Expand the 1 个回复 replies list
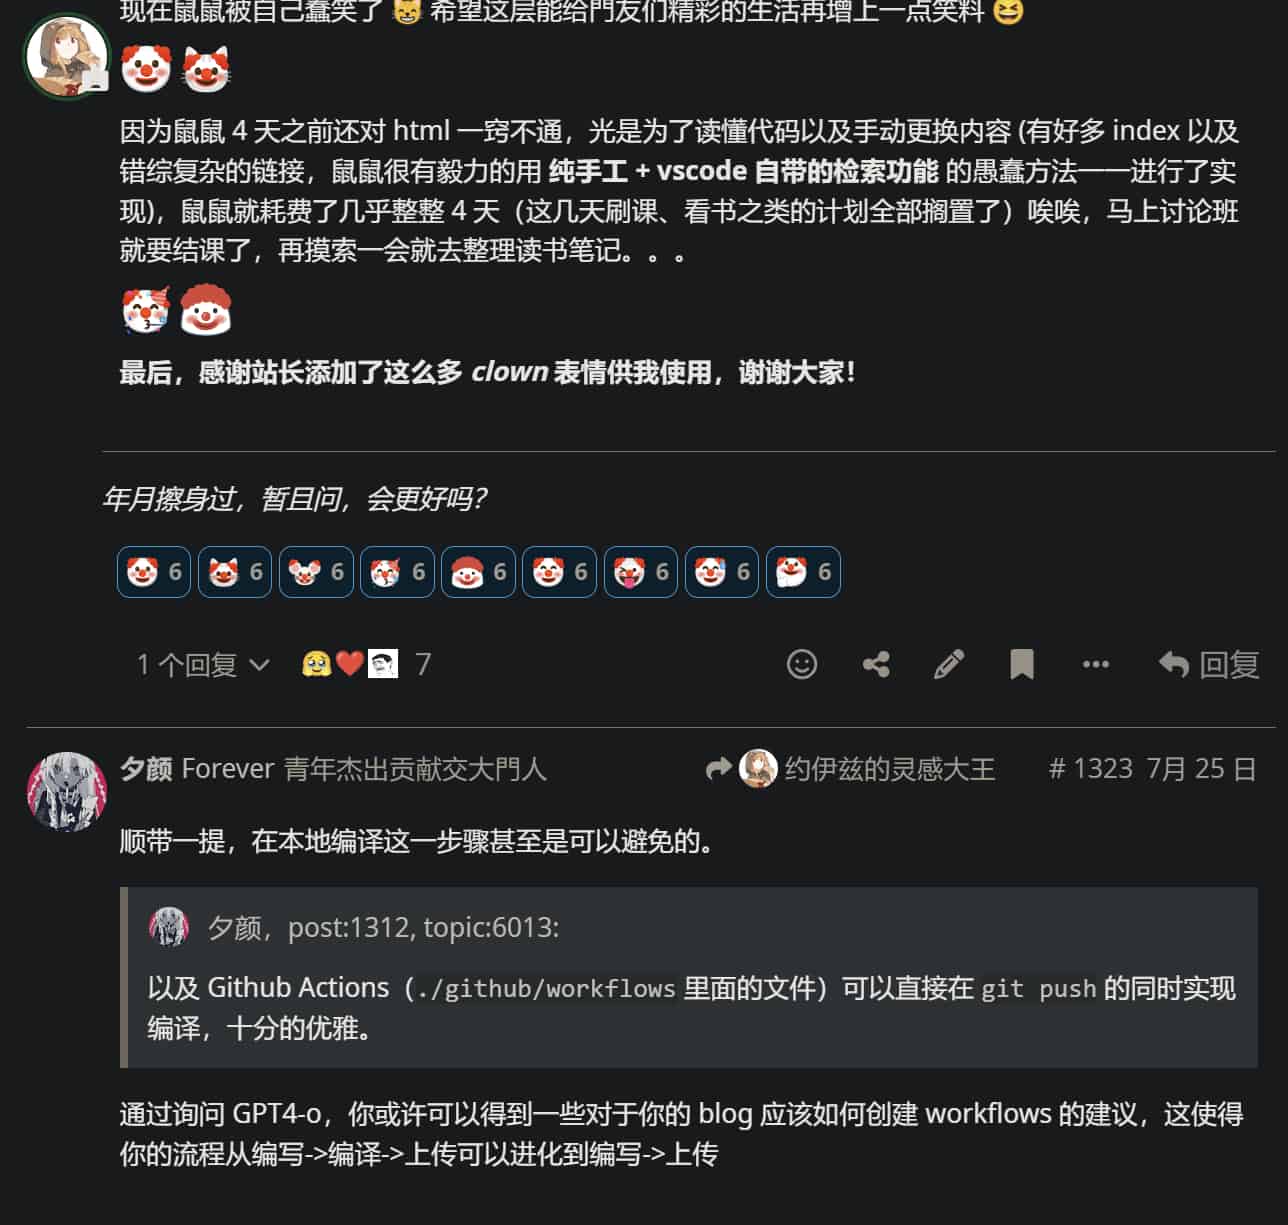The image size is (1288, 1225). coord(203,664)
